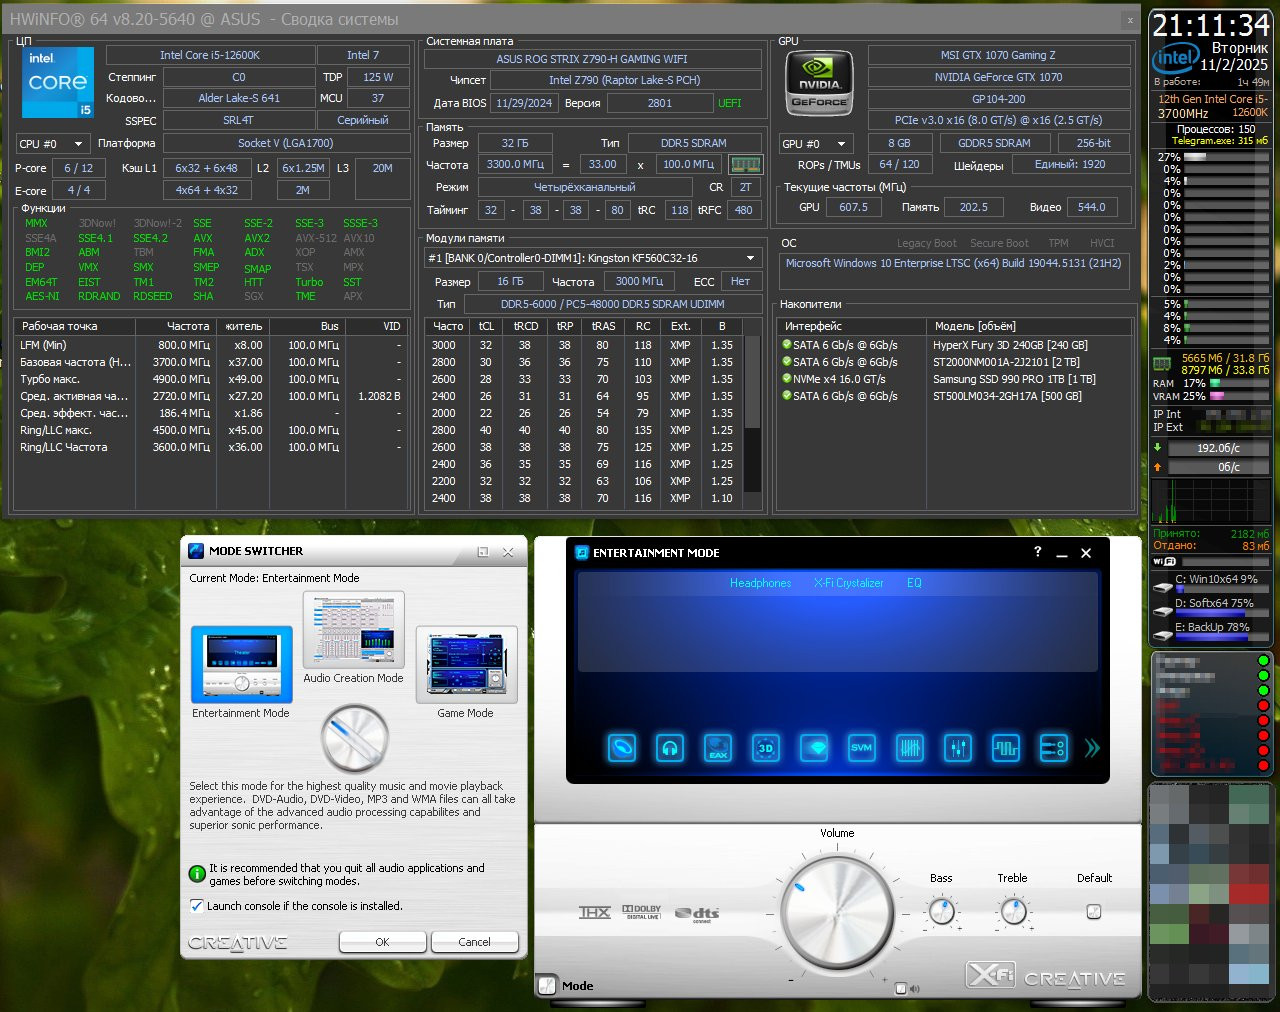Open the CPU #0 dropdown in HWiNFO

click(52, 144)
